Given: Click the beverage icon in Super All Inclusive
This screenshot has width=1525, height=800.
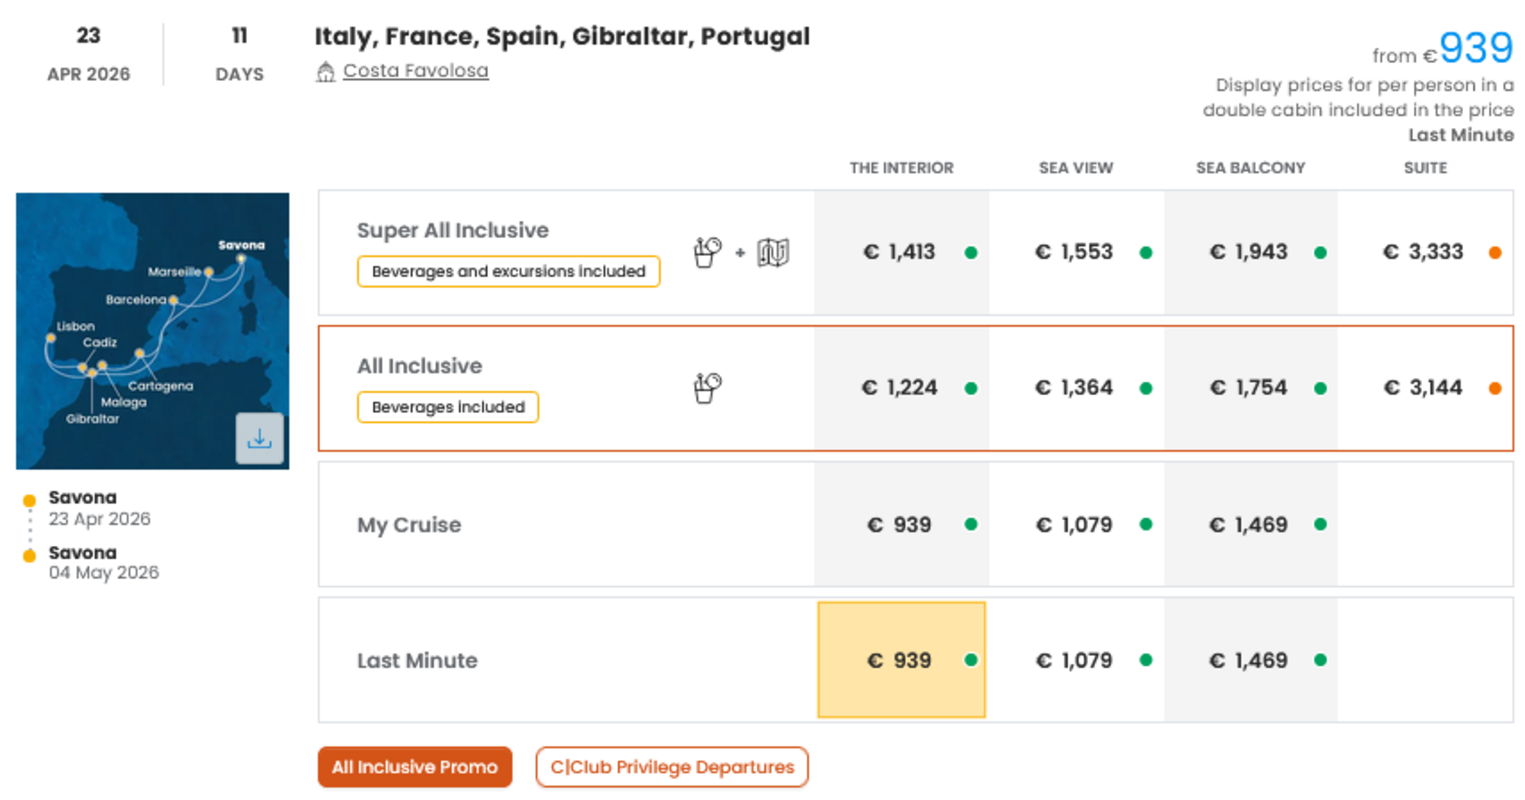Looking at the screenshot, I should pos(707,252).
